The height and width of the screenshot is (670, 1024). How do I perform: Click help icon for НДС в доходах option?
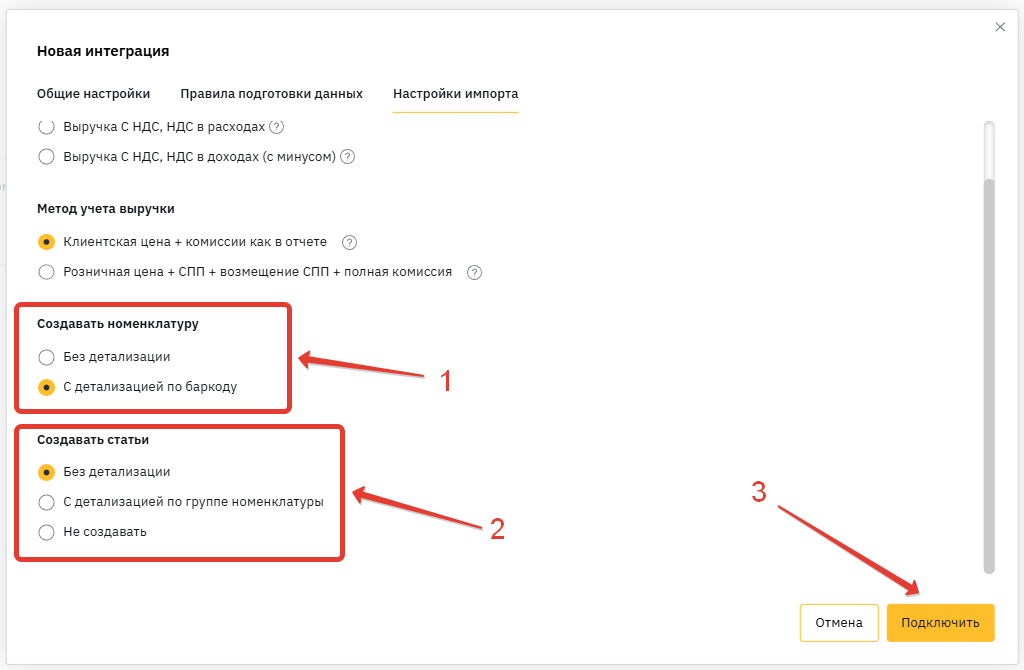coord(347,157)
